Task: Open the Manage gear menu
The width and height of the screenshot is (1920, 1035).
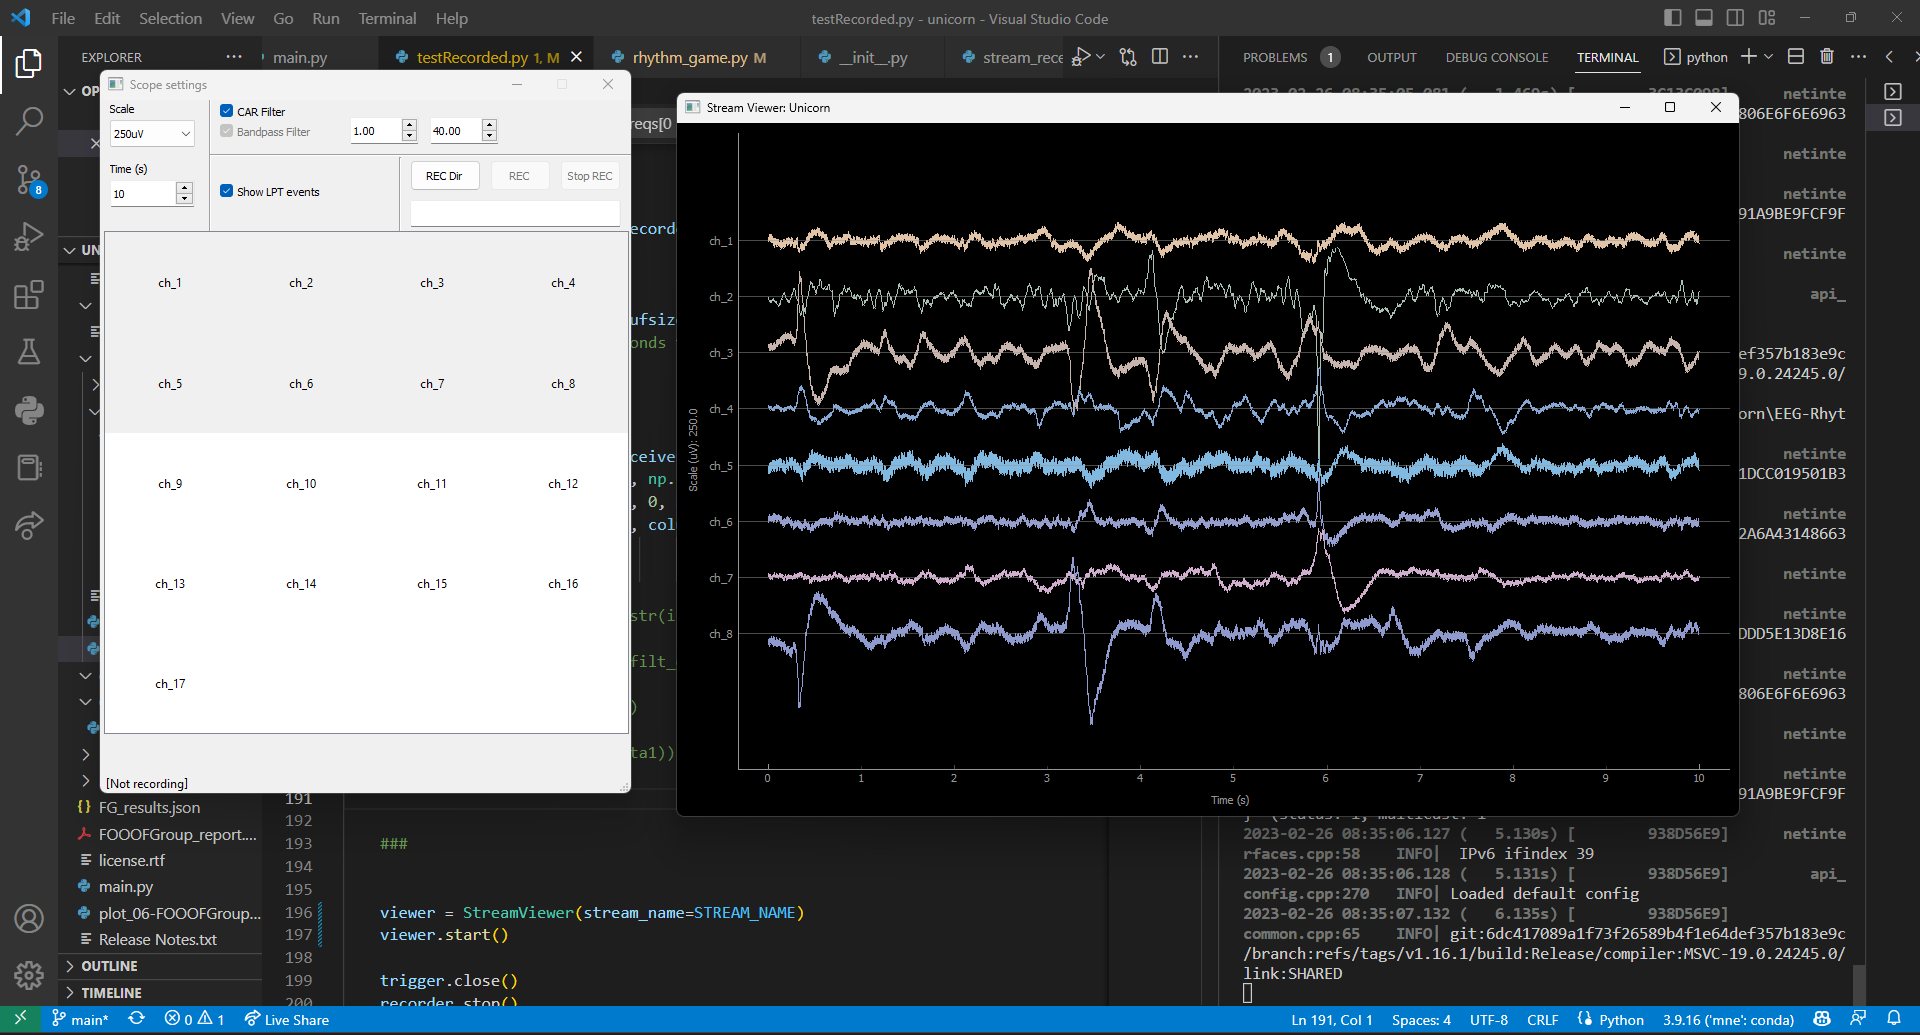Action: coord(29,975)
